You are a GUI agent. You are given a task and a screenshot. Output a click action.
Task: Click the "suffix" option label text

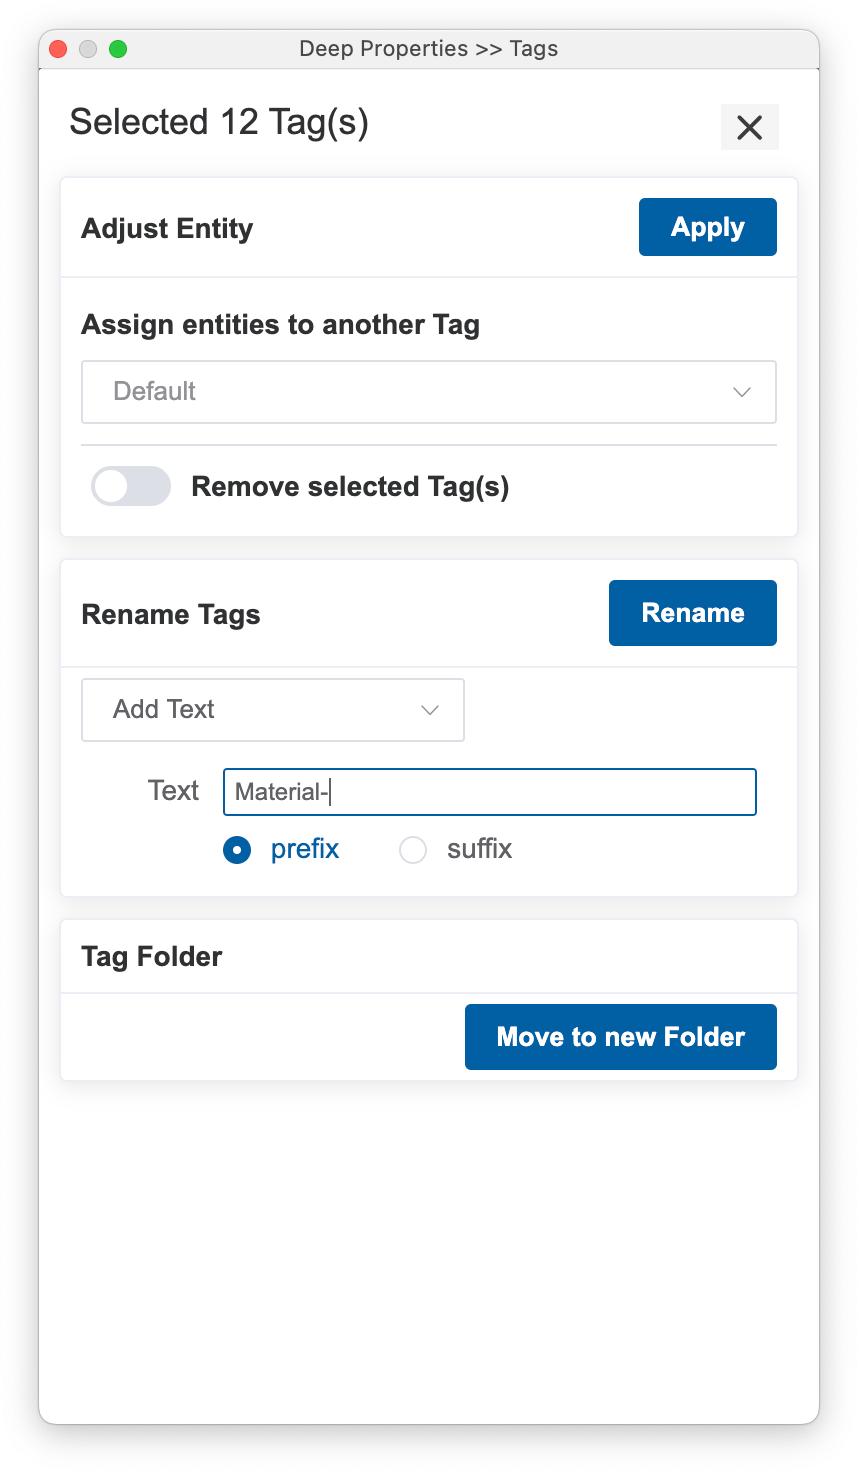point(479,849)
